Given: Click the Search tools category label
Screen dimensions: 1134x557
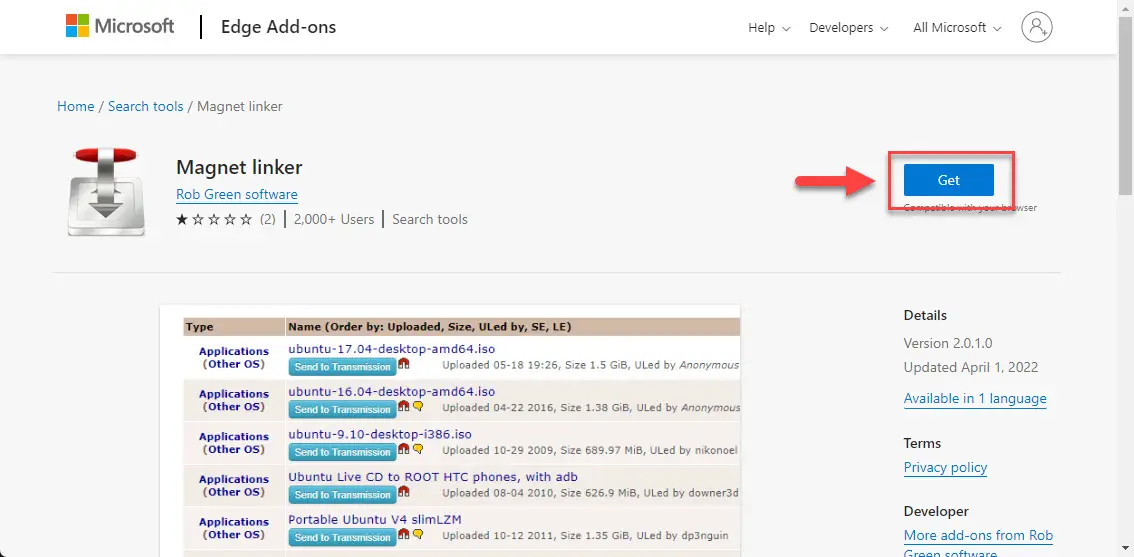Looking at the screenshot, I should pyautogui.click(x=430, y=219).
